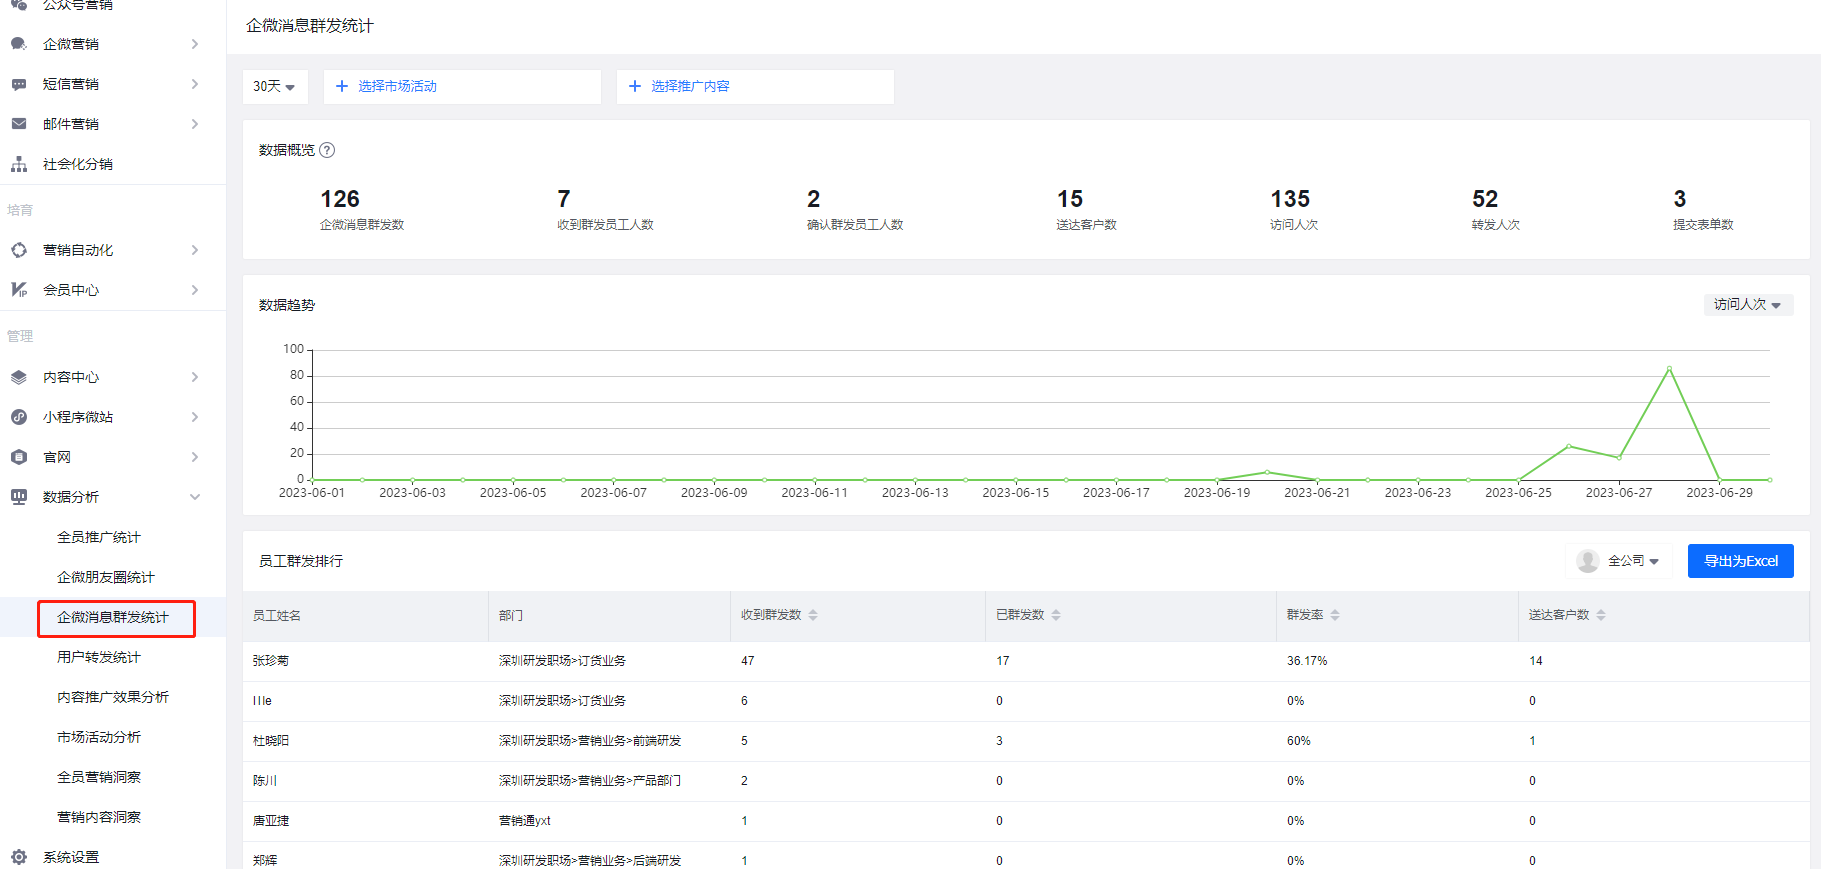
Task: Open 系统设置 menu item
Action: click(x=71, y=857)
